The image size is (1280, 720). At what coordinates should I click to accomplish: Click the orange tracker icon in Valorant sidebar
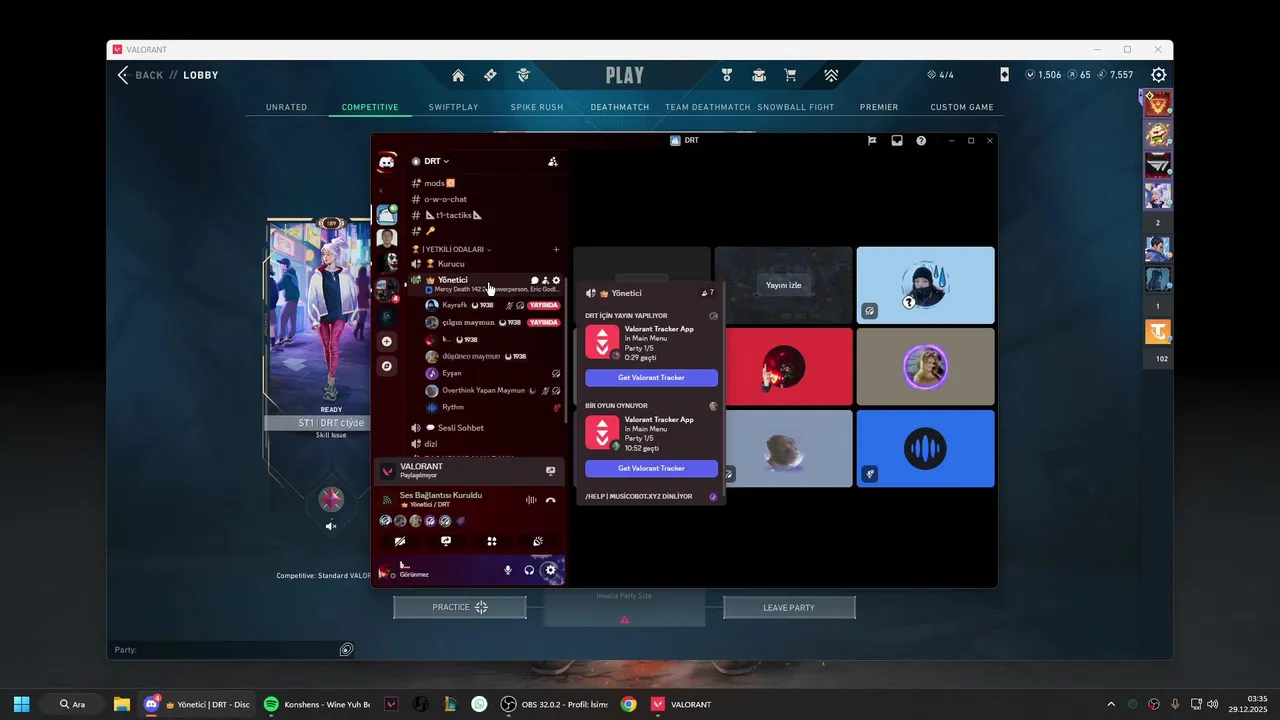[x=1158, y=332]
